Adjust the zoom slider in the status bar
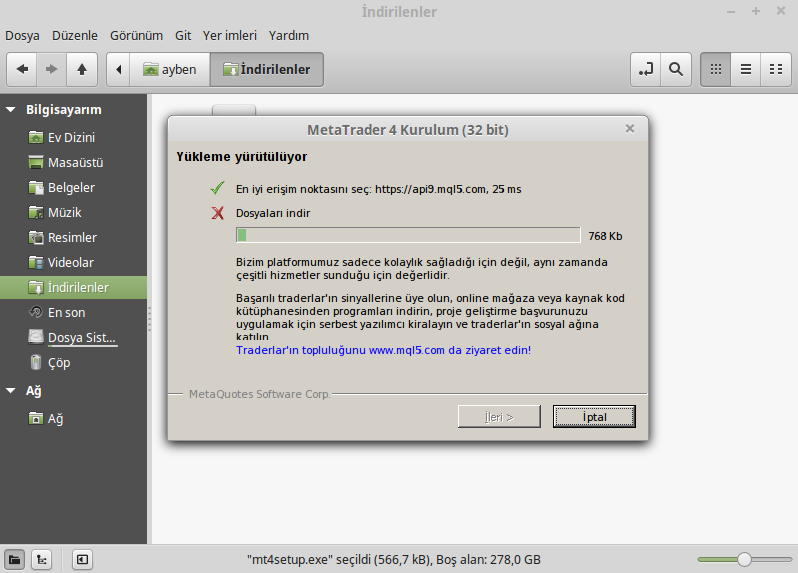Screen dimensions: 798x573 744,559
